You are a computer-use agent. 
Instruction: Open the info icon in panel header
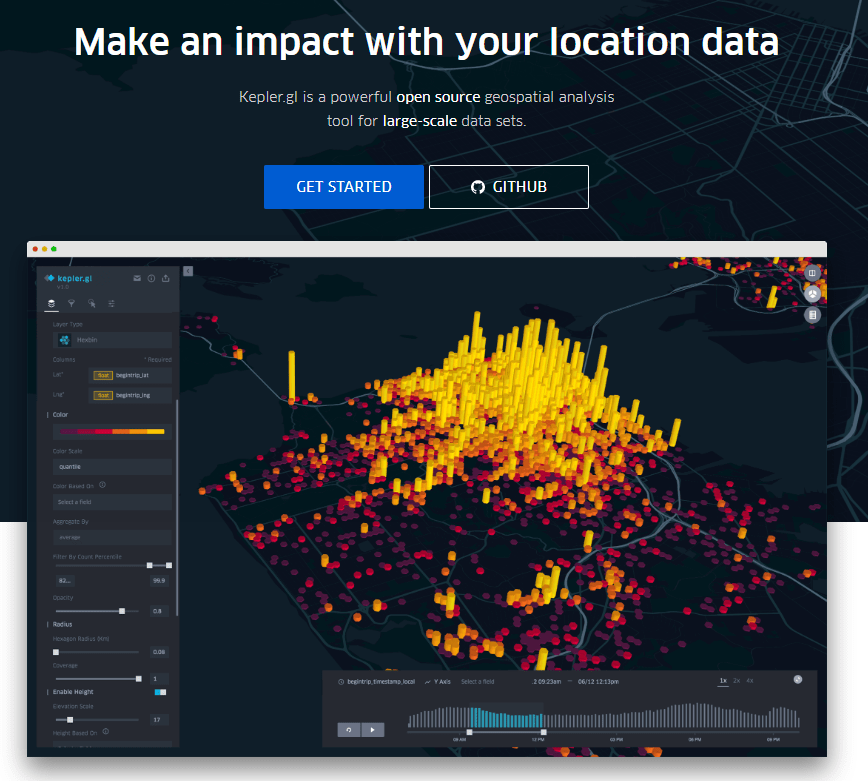(151, 279)
